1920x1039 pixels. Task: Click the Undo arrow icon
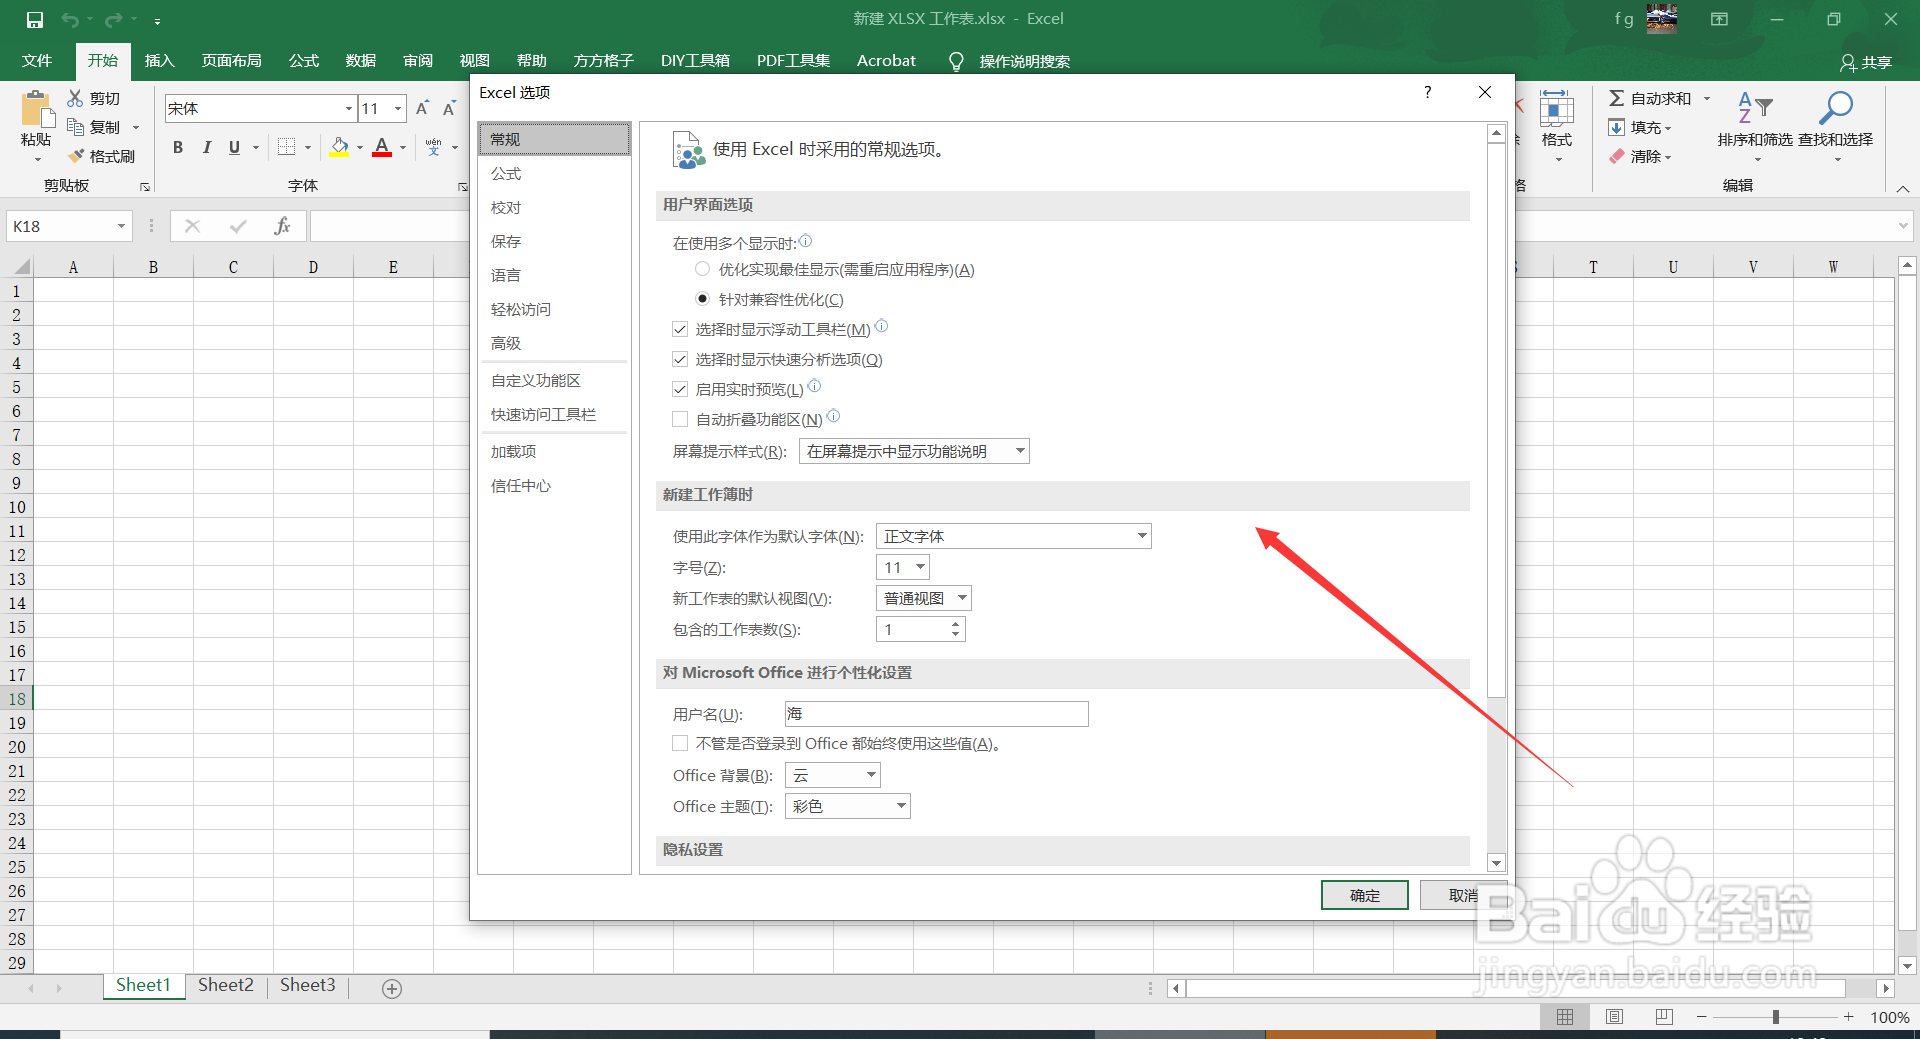(69, 19)
